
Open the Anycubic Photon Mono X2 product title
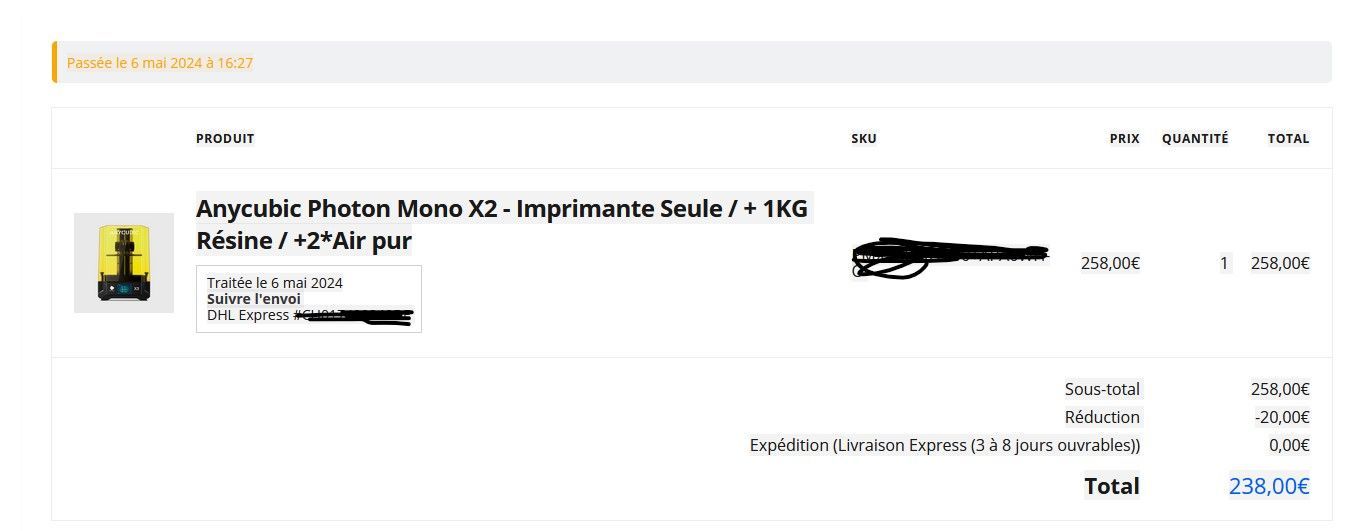(501, 224)
